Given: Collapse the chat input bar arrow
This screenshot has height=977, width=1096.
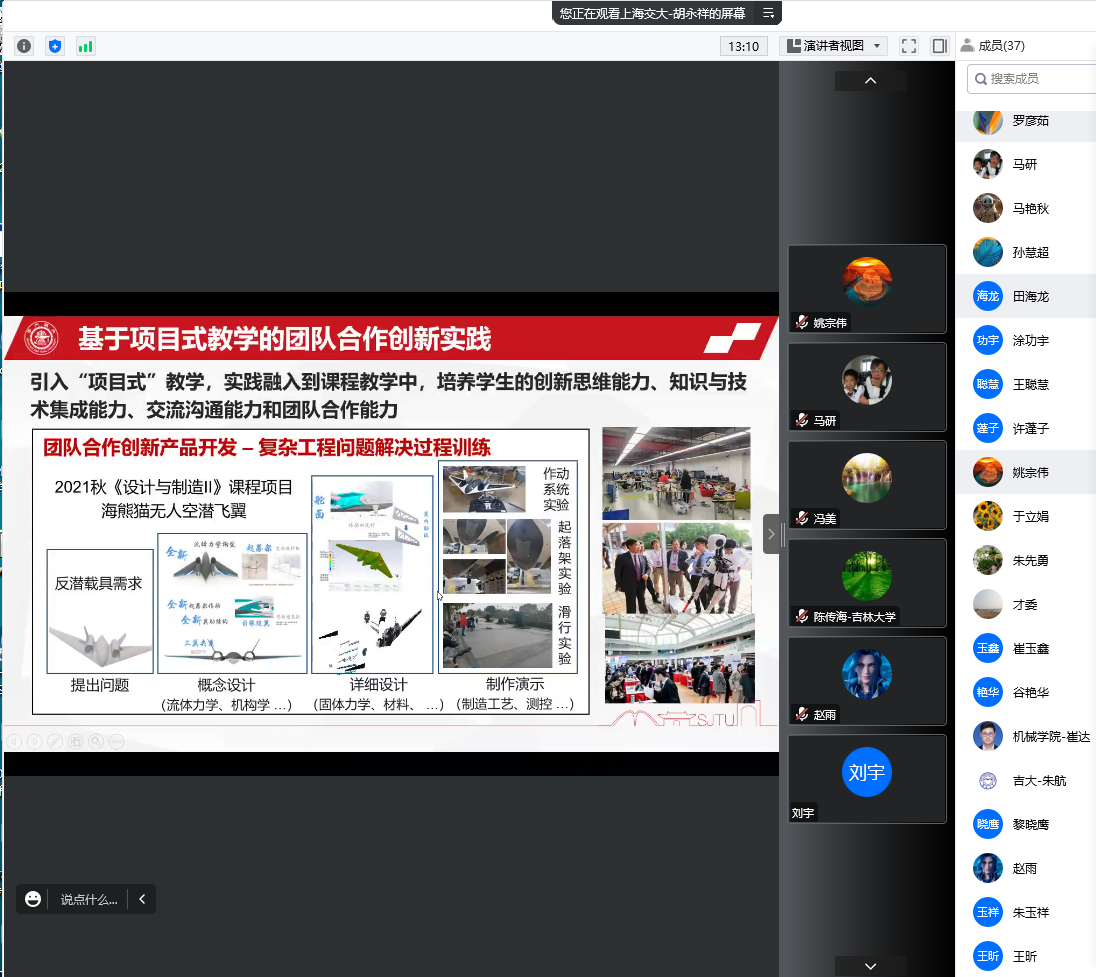Looking at the screenshot, I should [x=142, y=899].
